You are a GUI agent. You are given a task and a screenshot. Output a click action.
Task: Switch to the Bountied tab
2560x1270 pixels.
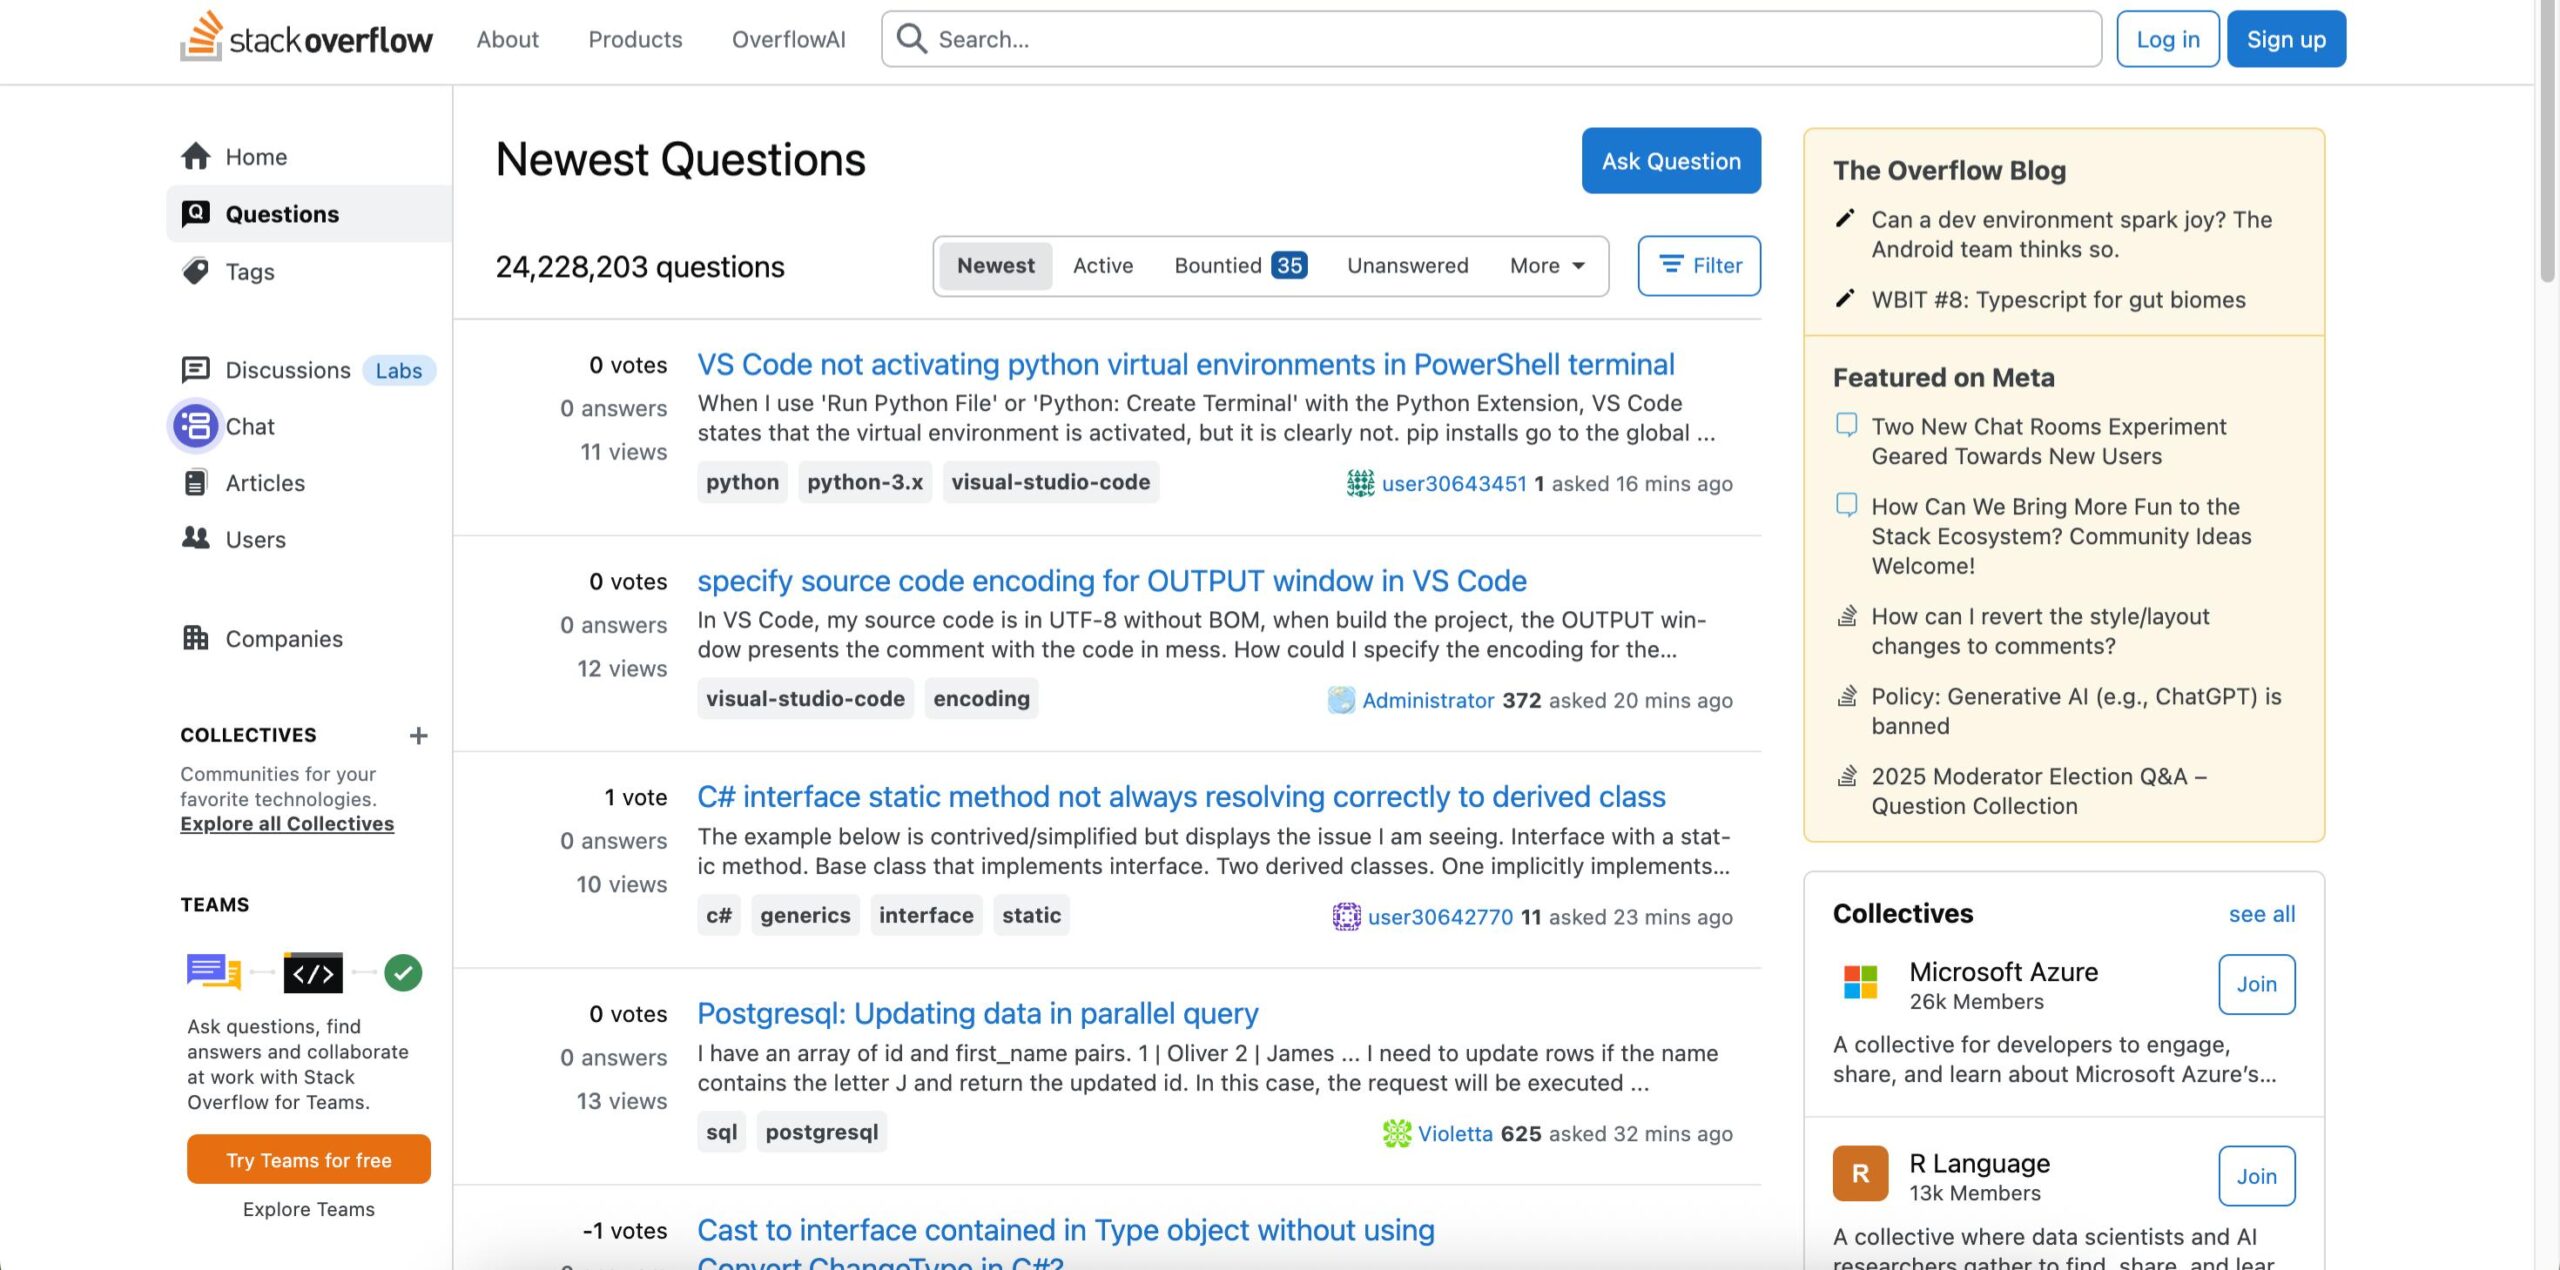tap(1240, 265)
